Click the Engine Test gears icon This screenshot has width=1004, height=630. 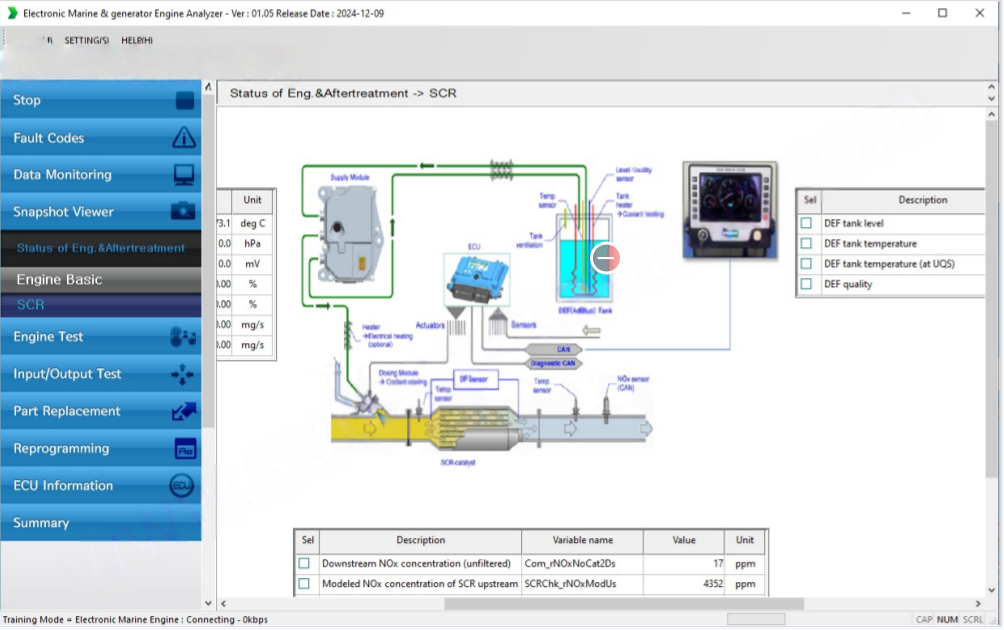point(184,337)
